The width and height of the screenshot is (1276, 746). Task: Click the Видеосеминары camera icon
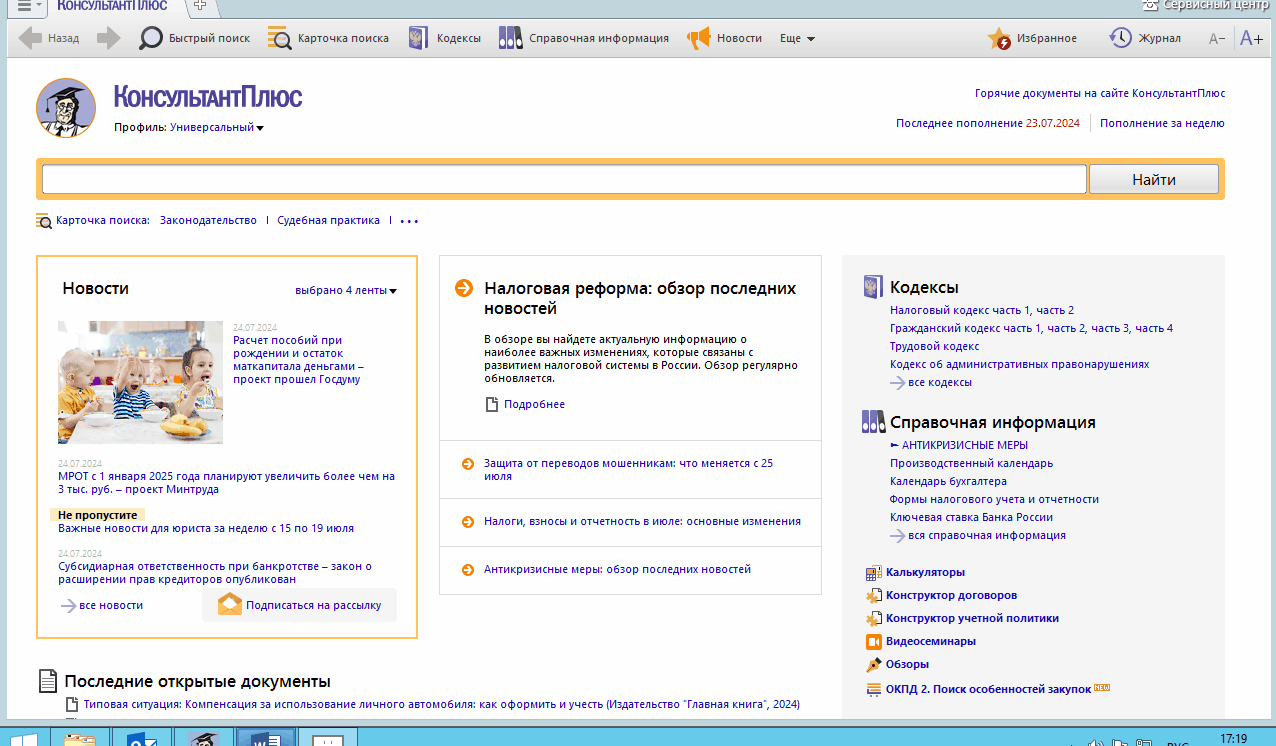873,642
